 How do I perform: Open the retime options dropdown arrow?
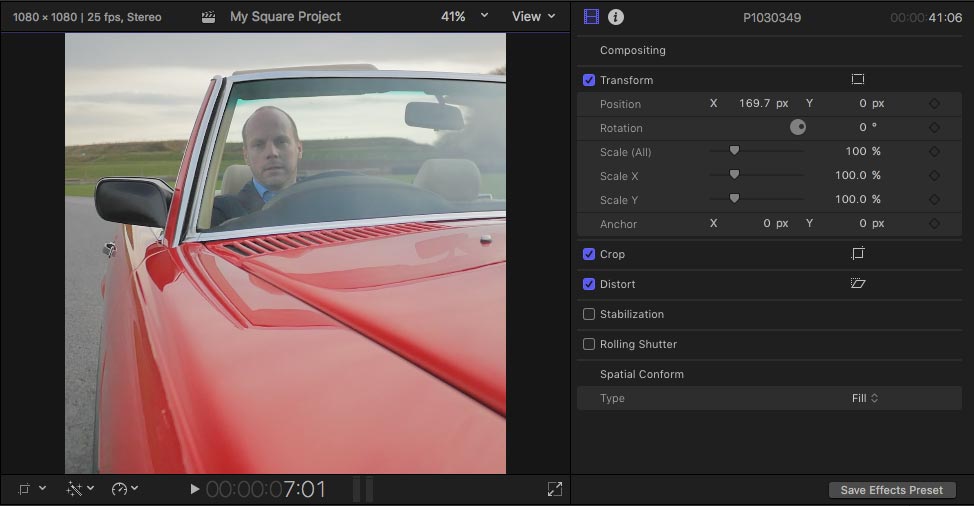click(x=135, y=489)
